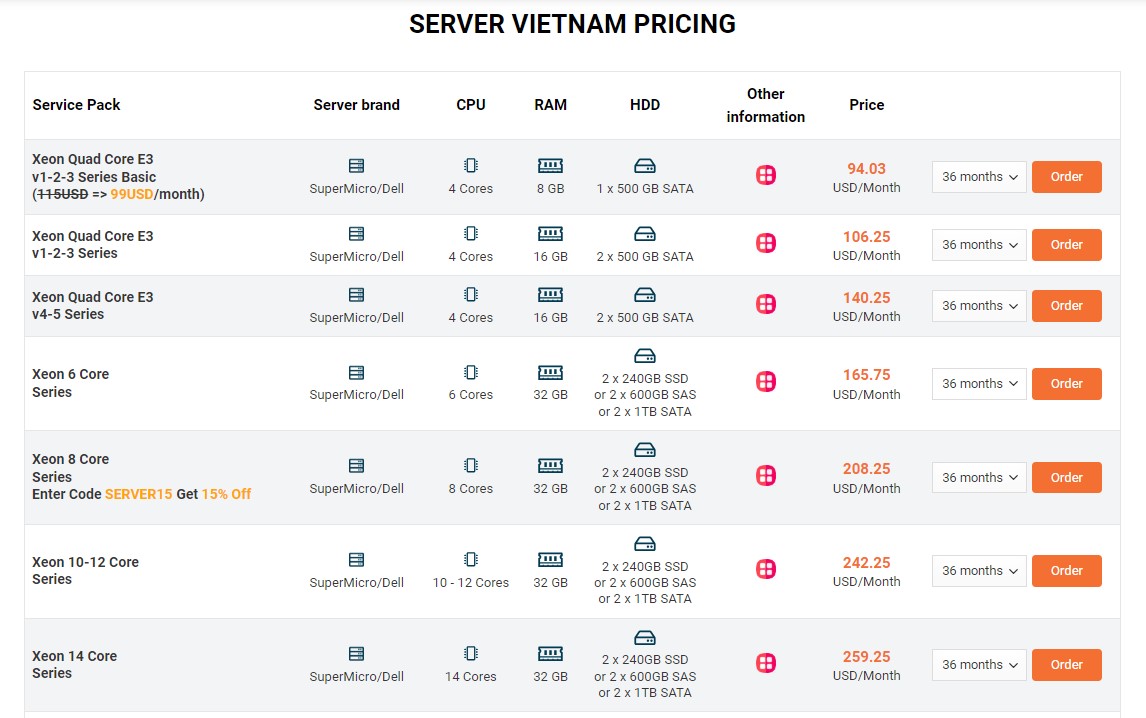
Task: Click the Xeon 14 Core Series pack name
Action: [x=75, y=665]
